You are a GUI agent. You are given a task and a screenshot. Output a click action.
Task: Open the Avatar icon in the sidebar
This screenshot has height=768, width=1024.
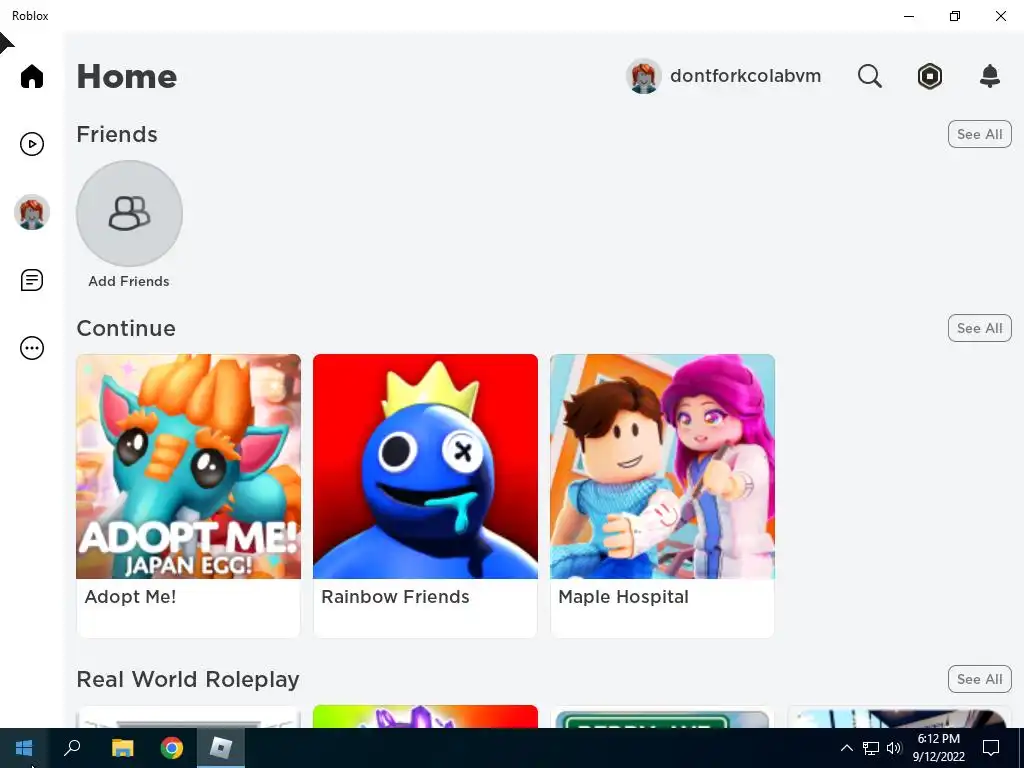pos(31,212)
